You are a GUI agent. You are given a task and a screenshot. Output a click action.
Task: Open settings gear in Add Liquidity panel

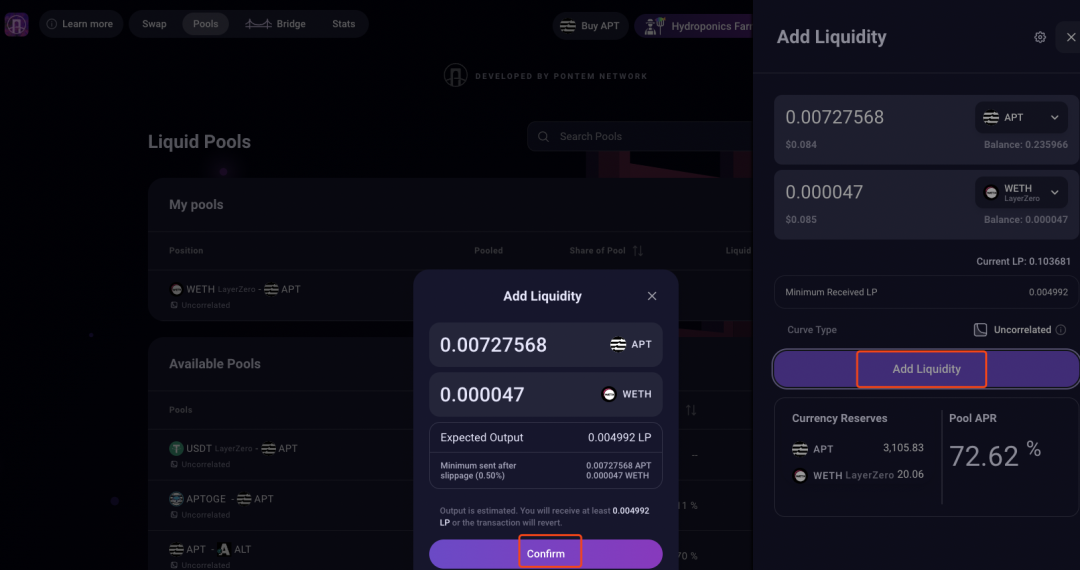[1040, 37]
